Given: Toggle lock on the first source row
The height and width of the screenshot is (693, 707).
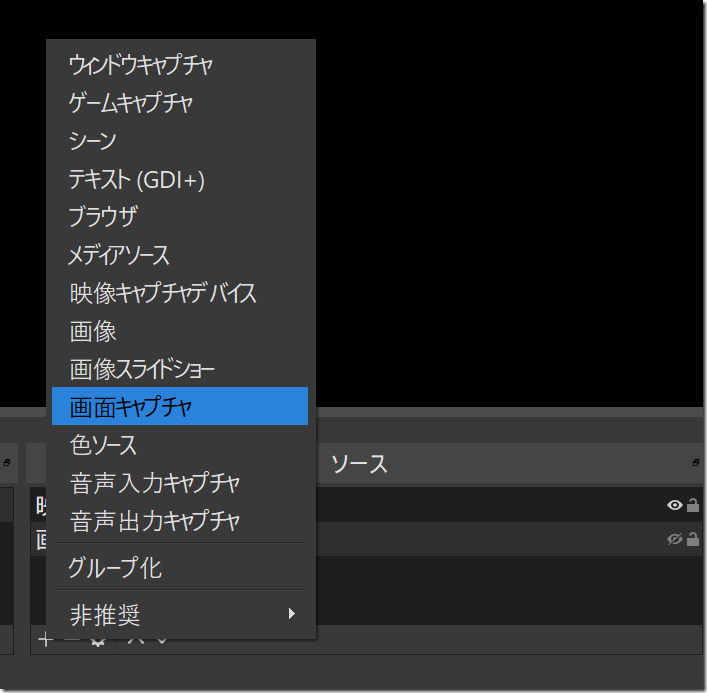Looking at the screenshot, I should [693, 505].
